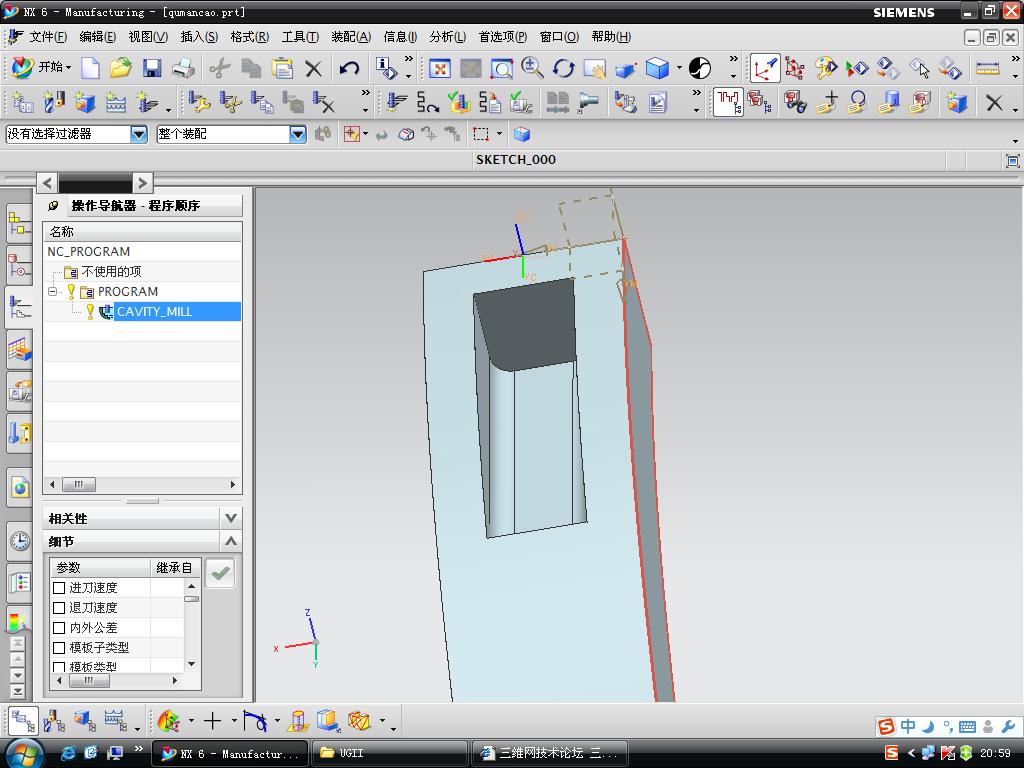
Task: Open the Internet Explorer sidebar tab
Action: point(20,487)
